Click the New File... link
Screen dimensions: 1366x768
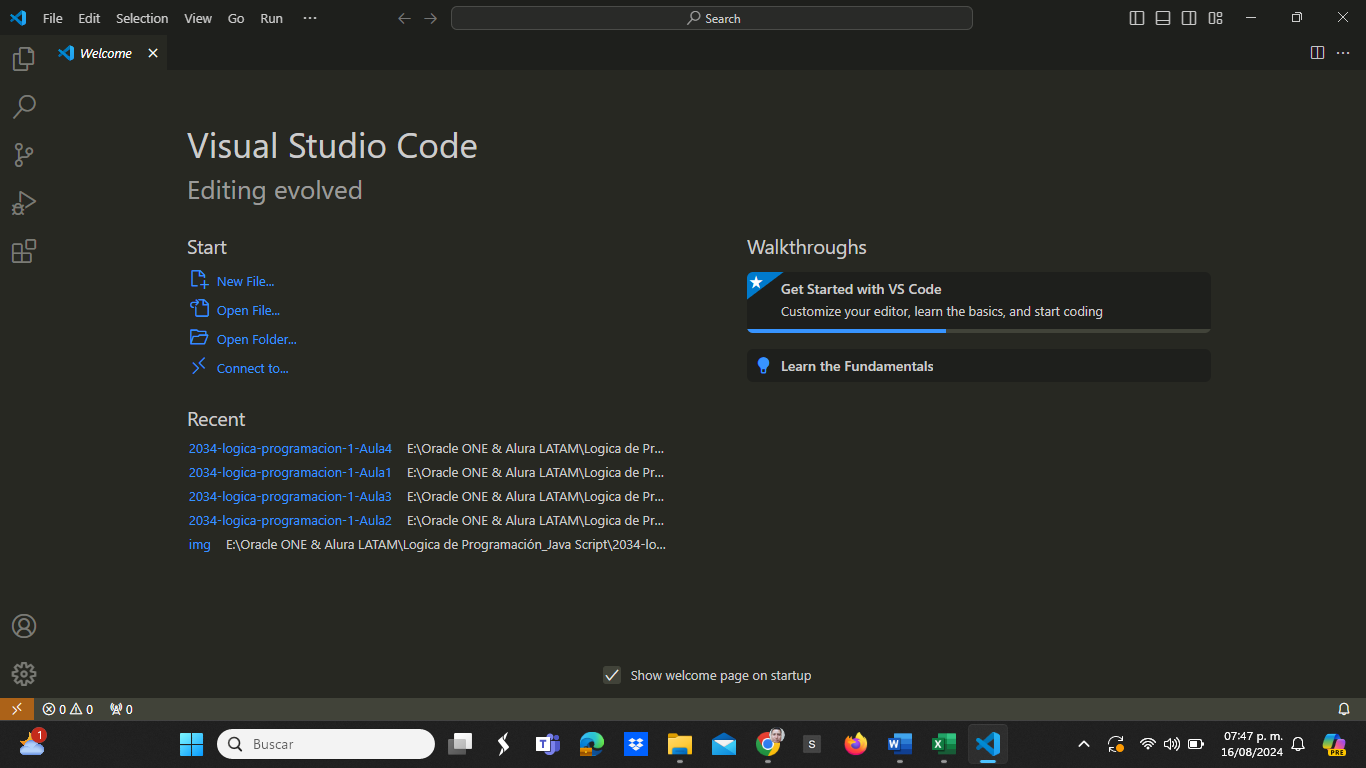coord(232,281)
